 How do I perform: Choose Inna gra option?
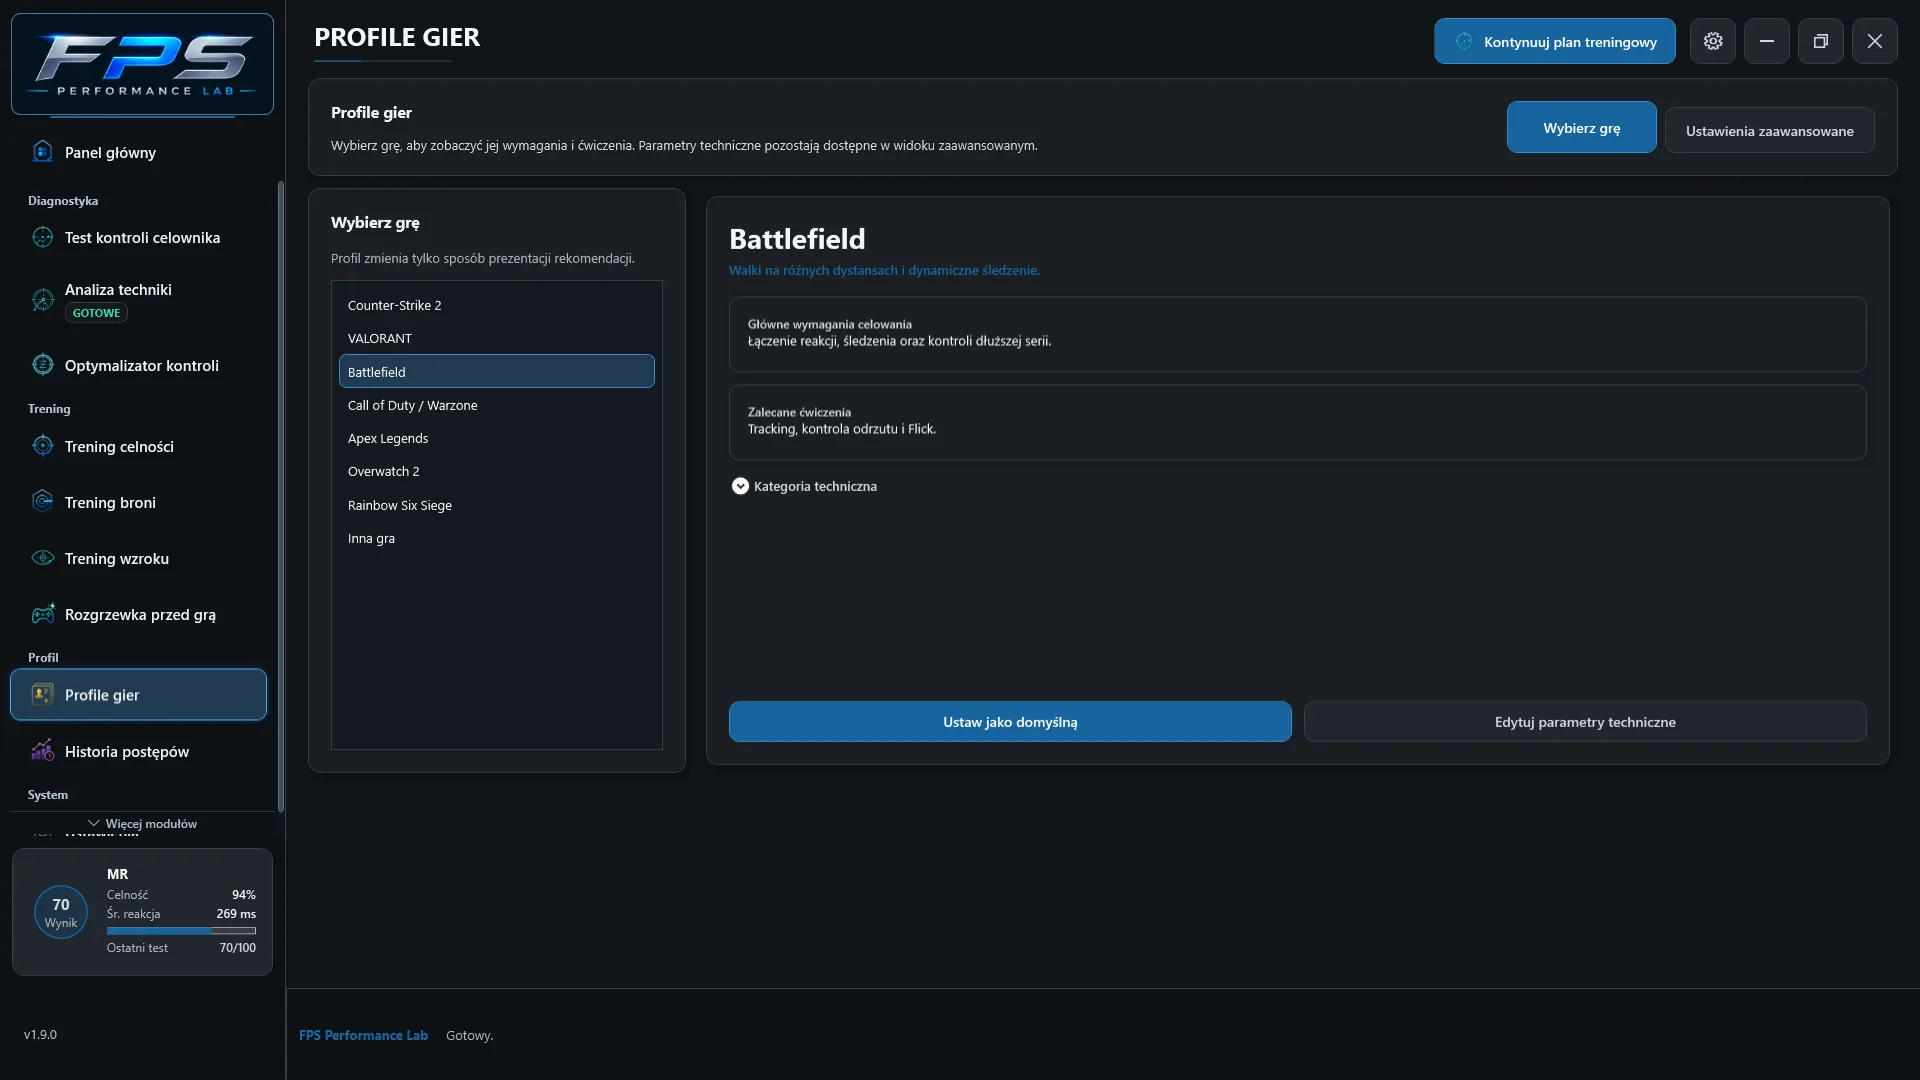click(496, 538)
